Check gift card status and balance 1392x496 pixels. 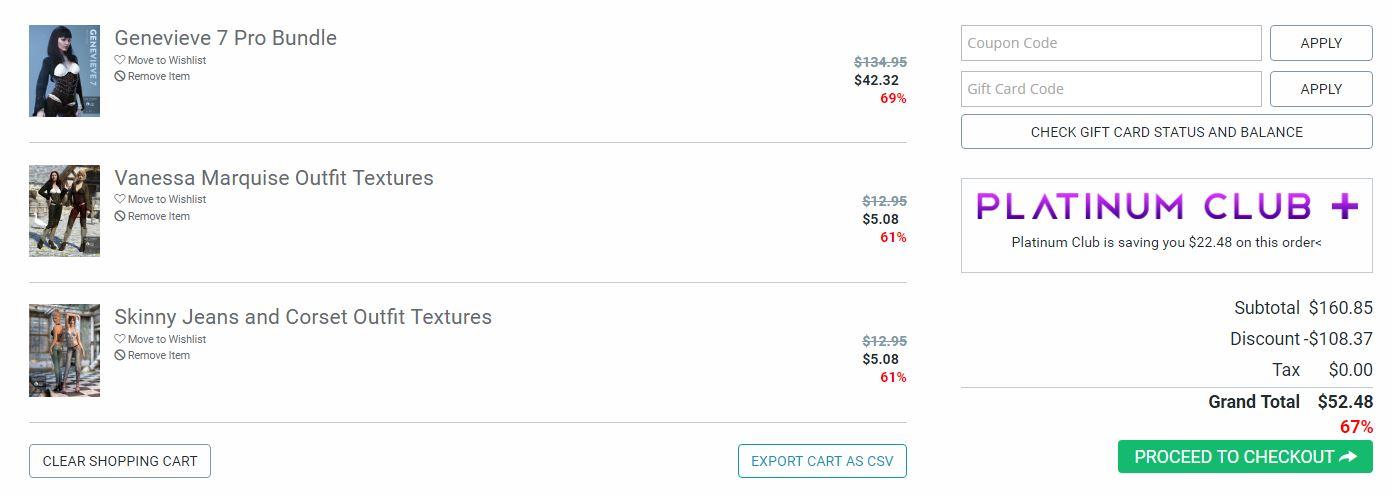coord(1167,132)
